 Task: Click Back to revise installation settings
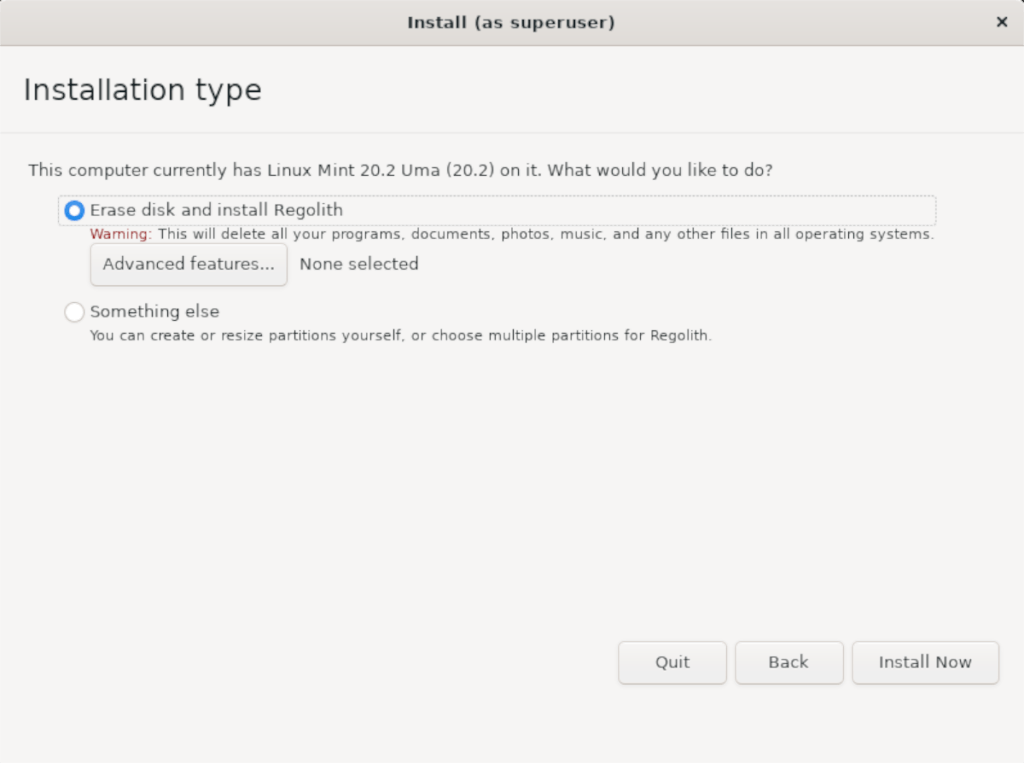788,662
